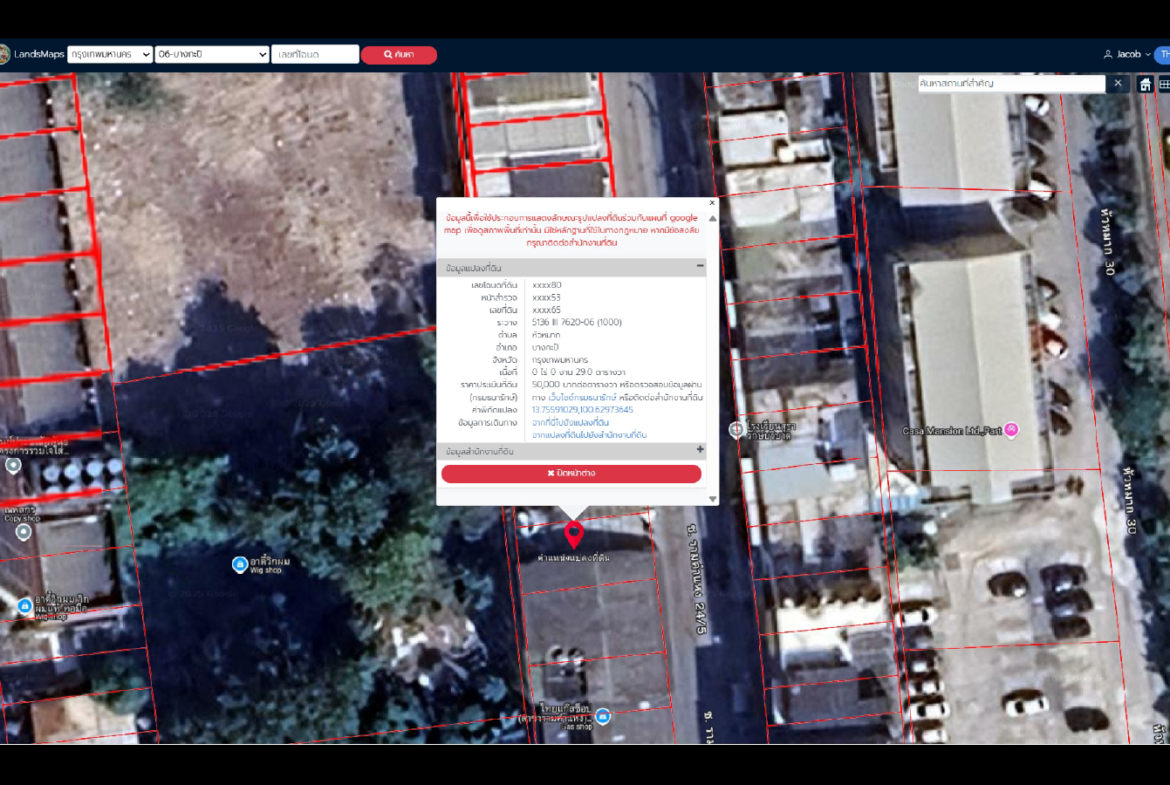
Task: Click the home icon on the map
Action: [1145, 84]
